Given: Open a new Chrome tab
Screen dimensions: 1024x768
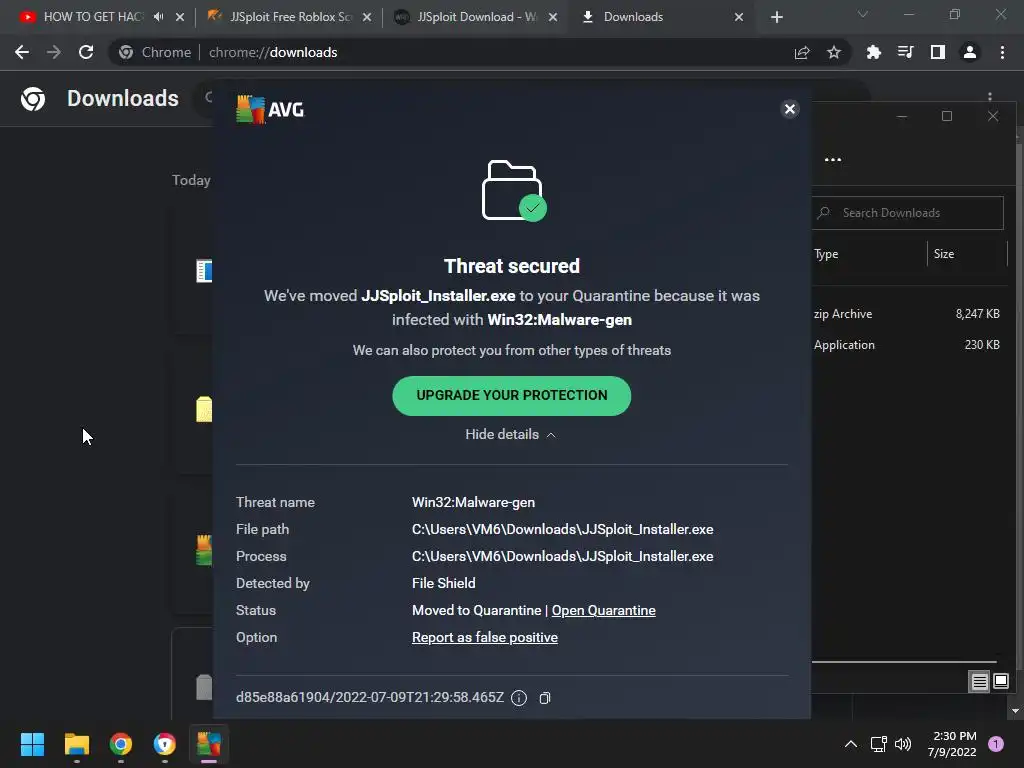Looking at the screenshot, I should click(x=776, y=17).
